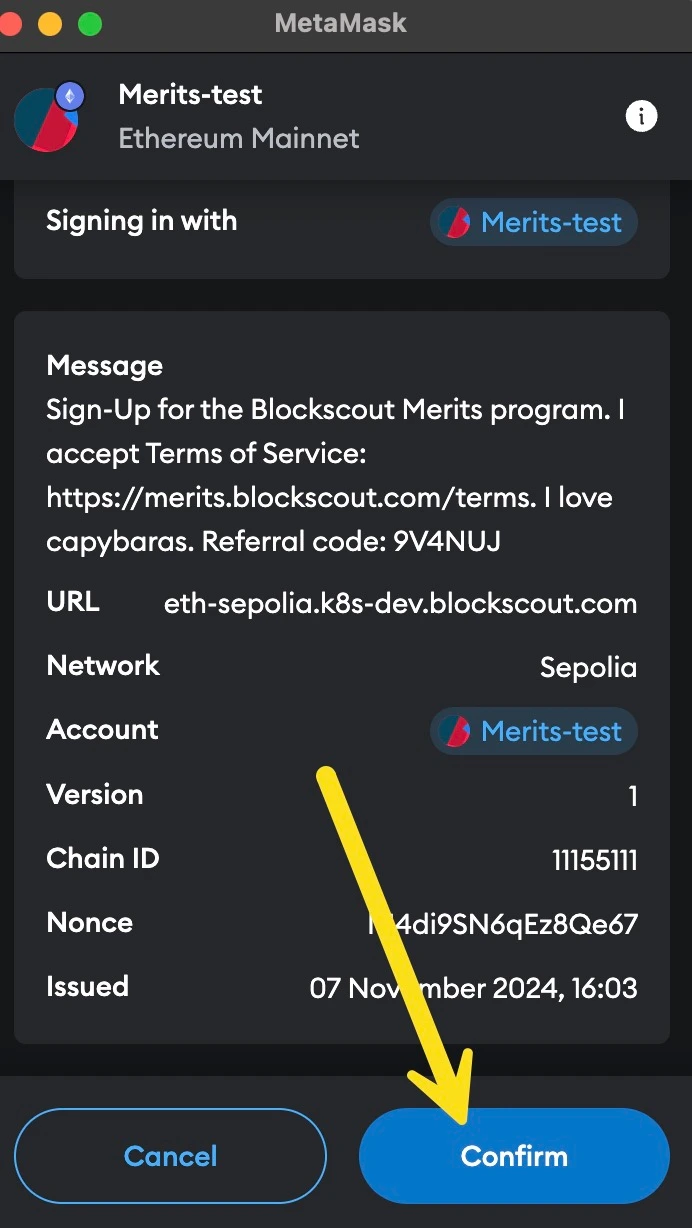Cancel the signature request
692x1228 pixels.
click(x=170, y=1156)
